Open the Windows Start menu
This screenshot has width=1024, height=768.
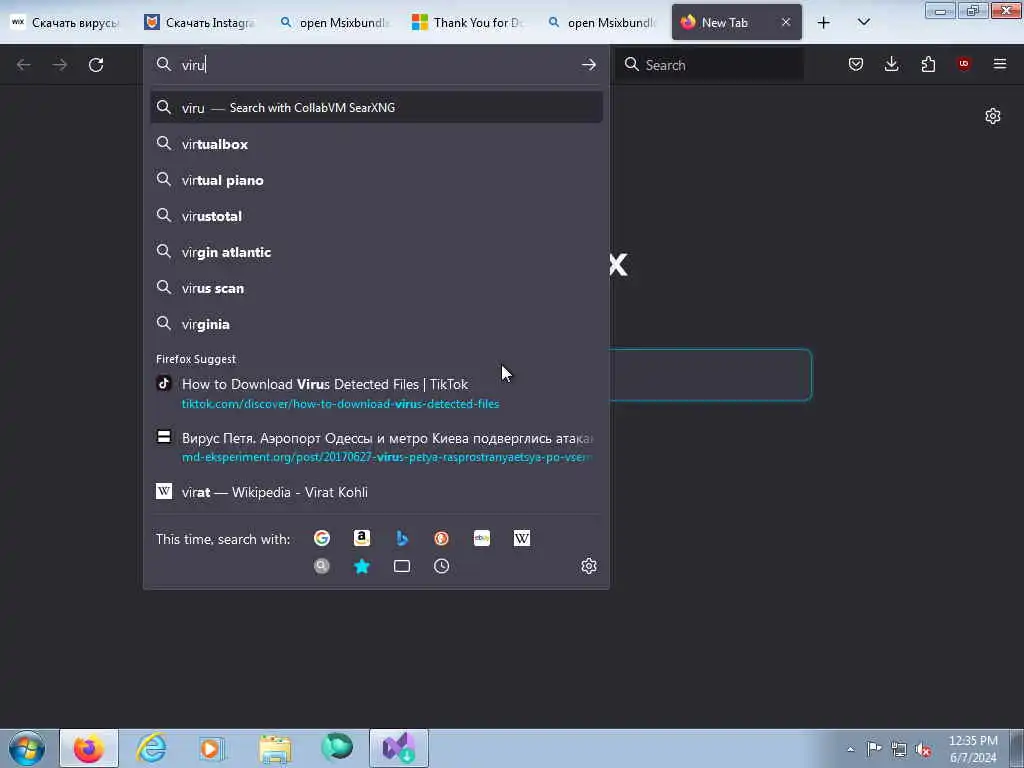point(27,748)
